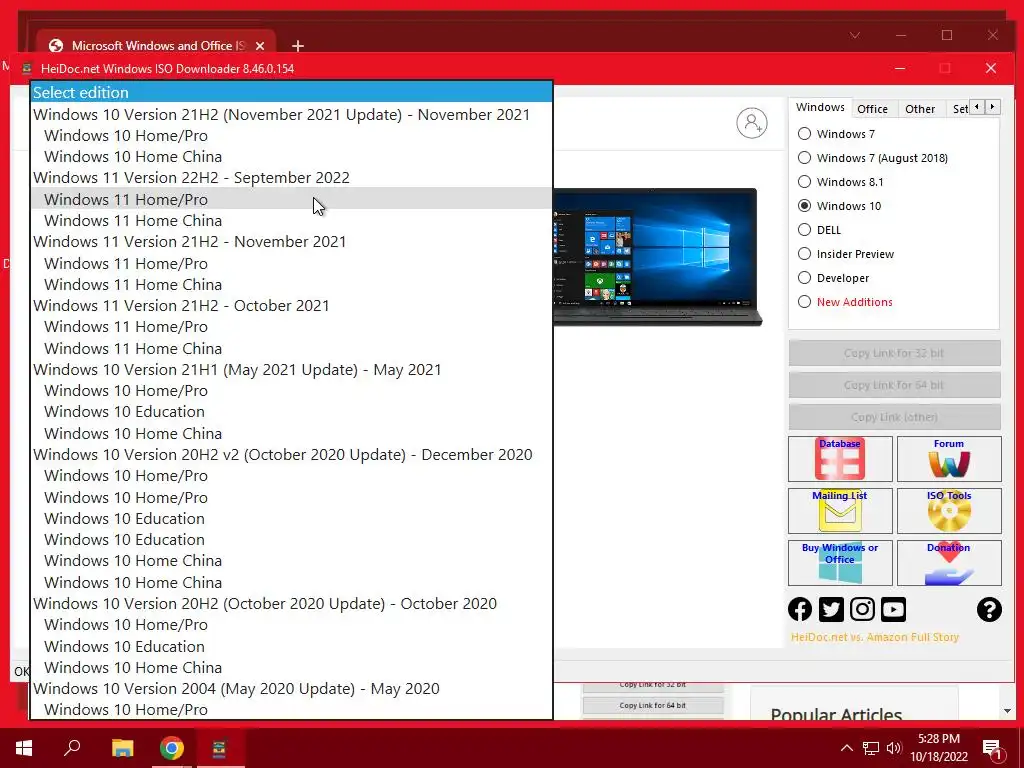Select Windows 10 Home China under Windows 10 21H2

(291, 157)
